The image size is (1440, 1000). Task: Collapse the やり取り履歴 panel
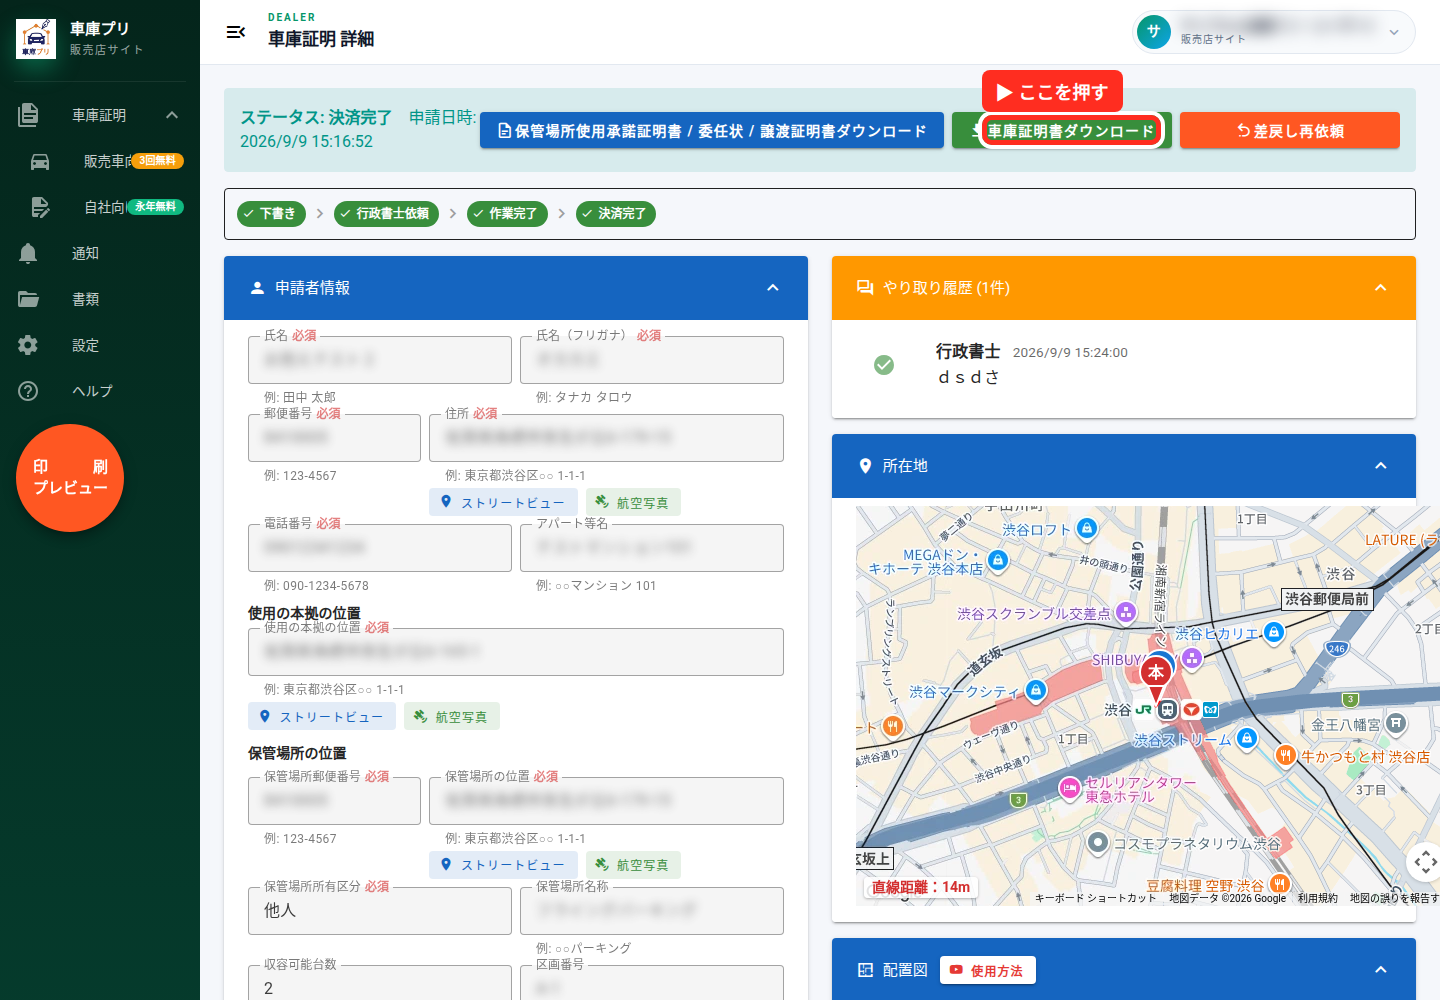1381,288
